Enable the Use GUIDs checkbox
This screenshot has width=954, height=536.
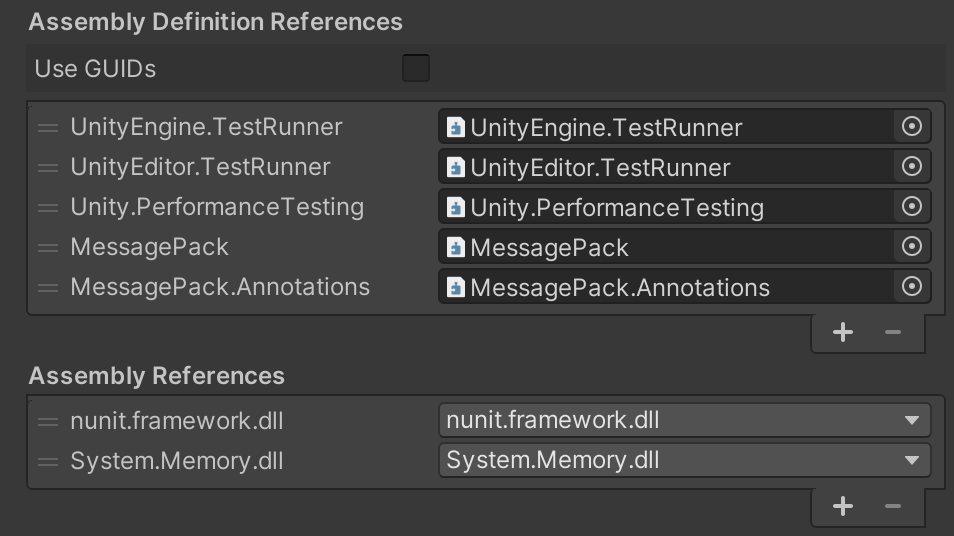pyautogui.click(x=416, y=69)
